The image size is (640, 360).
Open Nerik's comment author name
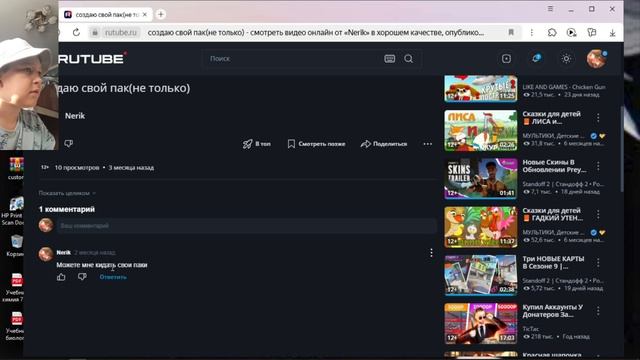[x=63, y=252]
